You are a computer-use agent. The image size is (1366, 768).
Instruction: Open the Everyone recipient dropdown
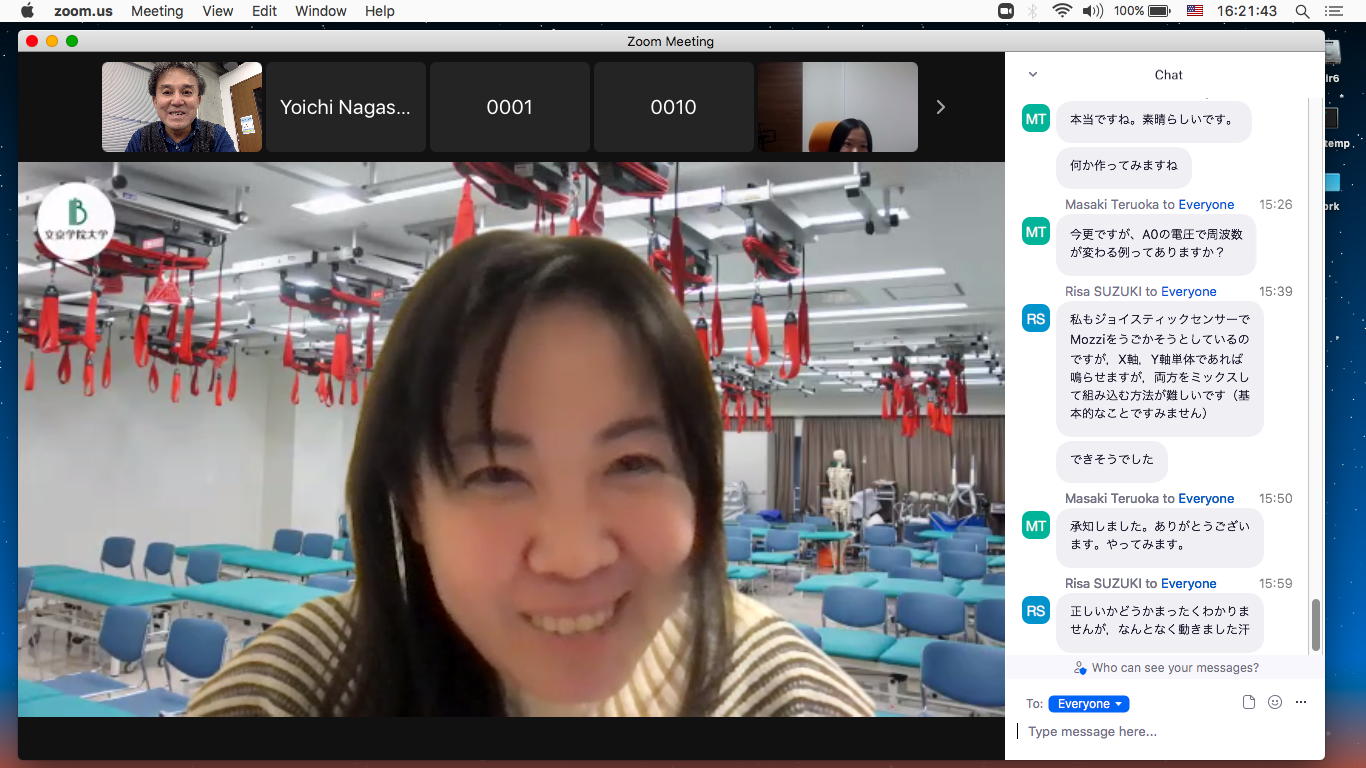click(x=1089, y=704)
